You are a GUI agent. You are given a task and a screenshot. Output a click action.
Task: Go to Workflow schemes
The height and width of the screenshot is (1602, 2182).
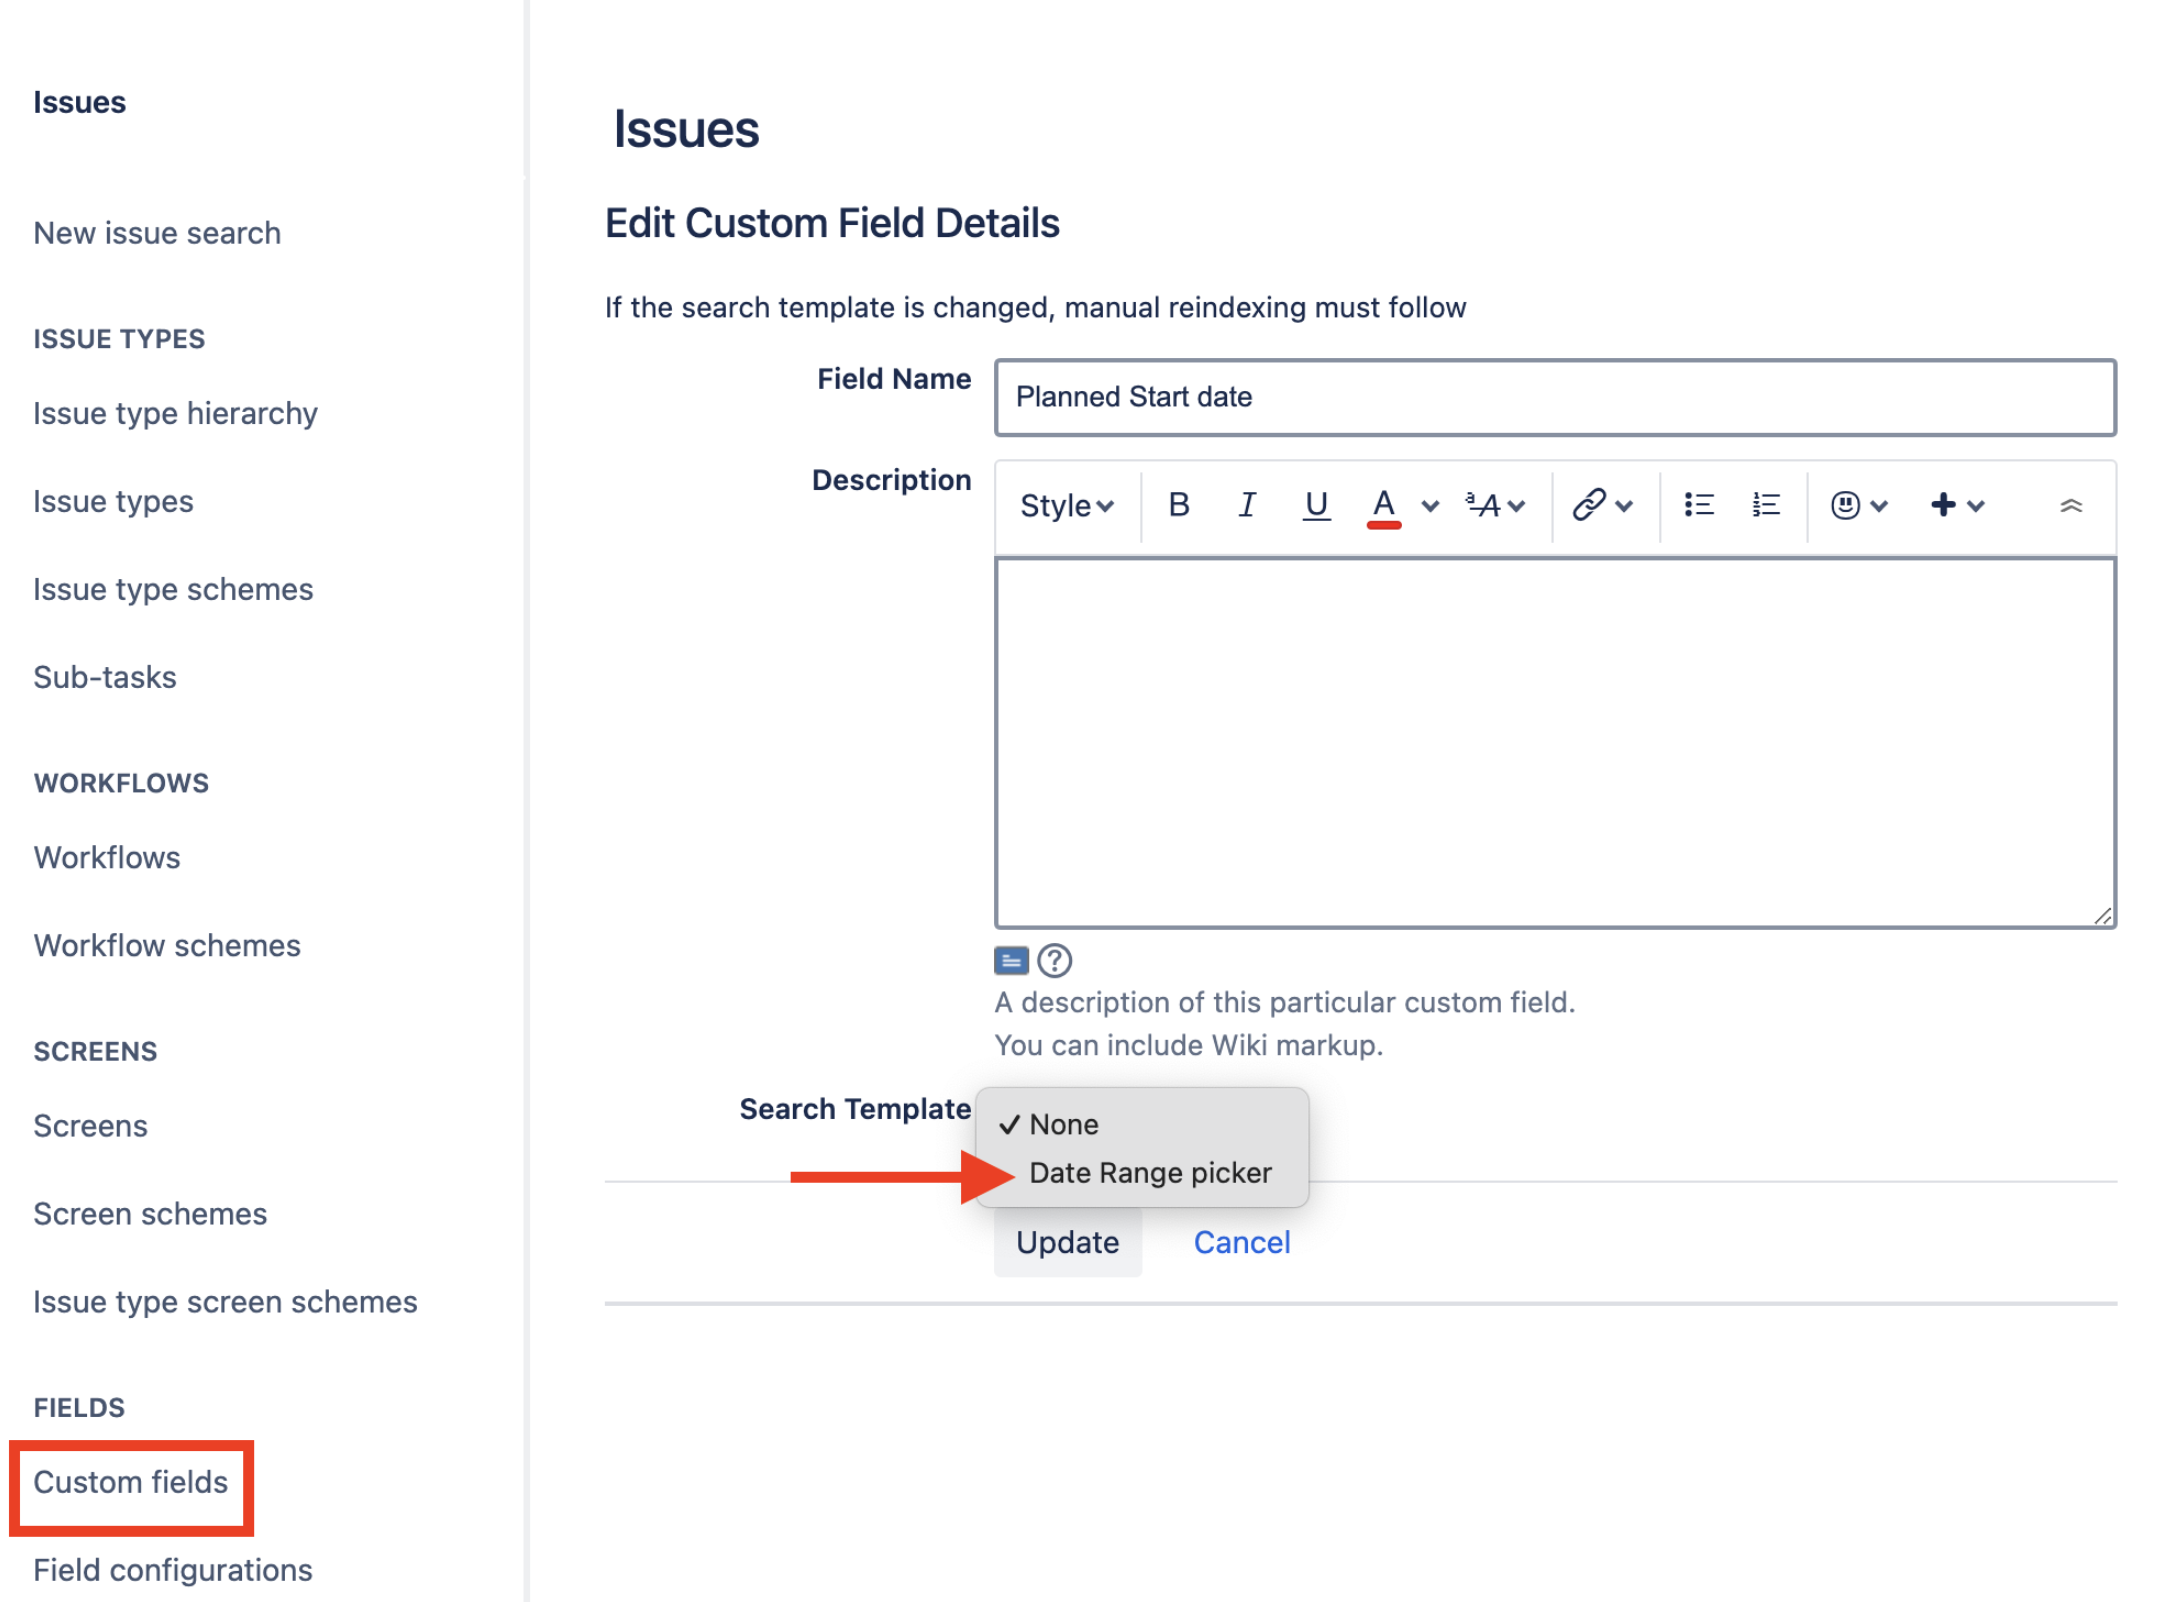tap(166, 944)
